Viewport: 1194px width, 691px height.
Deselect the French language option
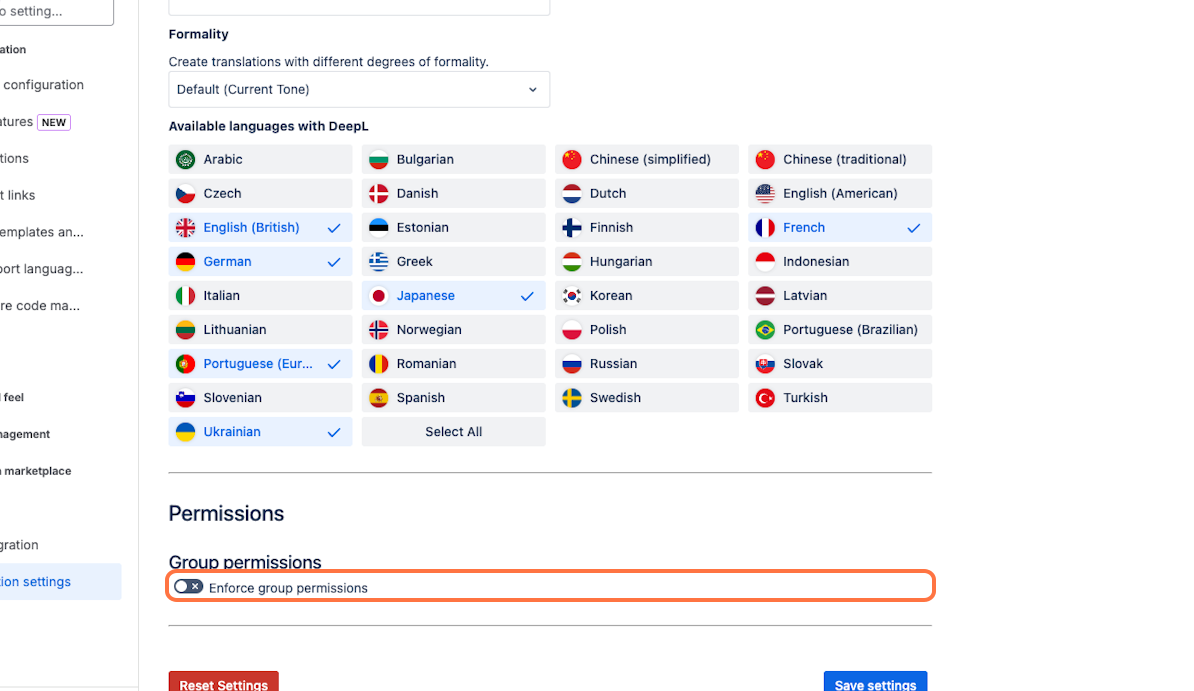pyautogui.click(x=839, y=228)
